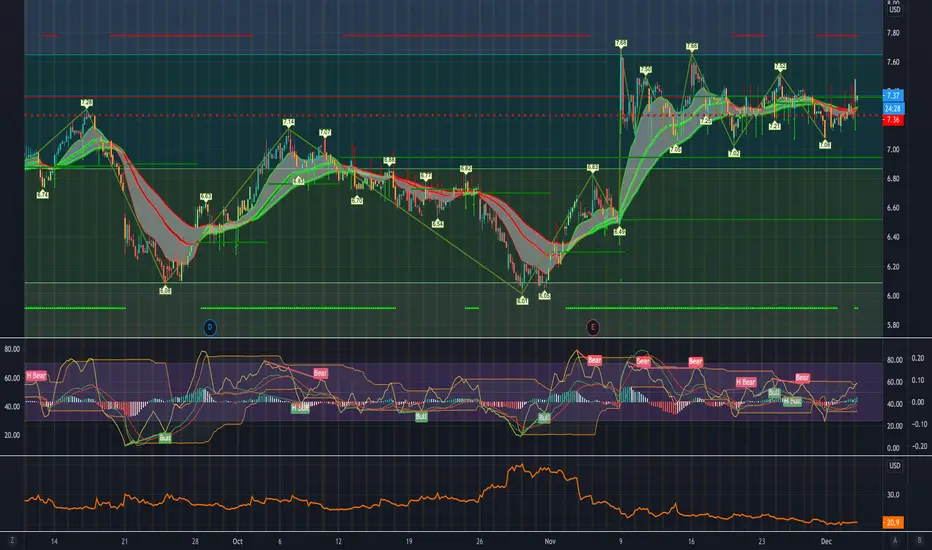Open the USD selector on bottom pane axis
The width and height of the screenshot is (932, 550).
point(895,466)
